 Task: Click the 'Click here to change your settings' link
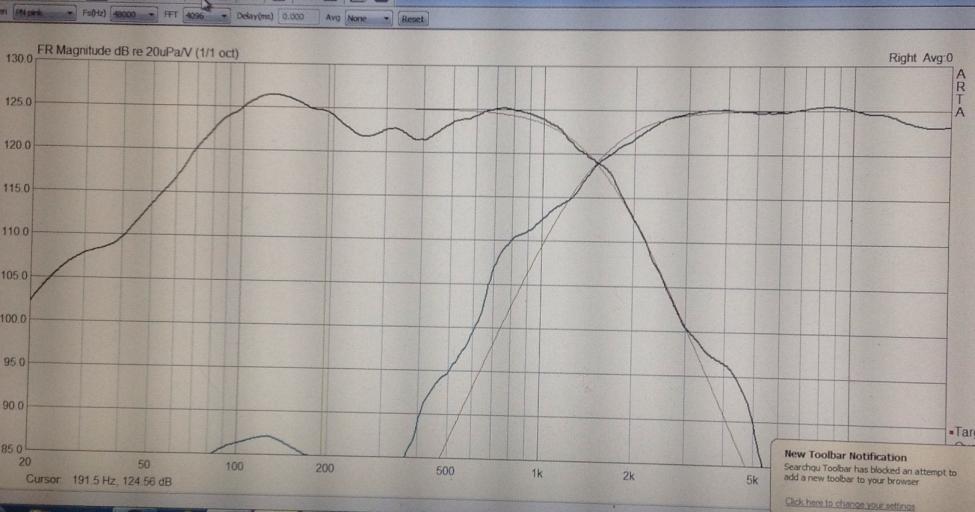[849, 503]
